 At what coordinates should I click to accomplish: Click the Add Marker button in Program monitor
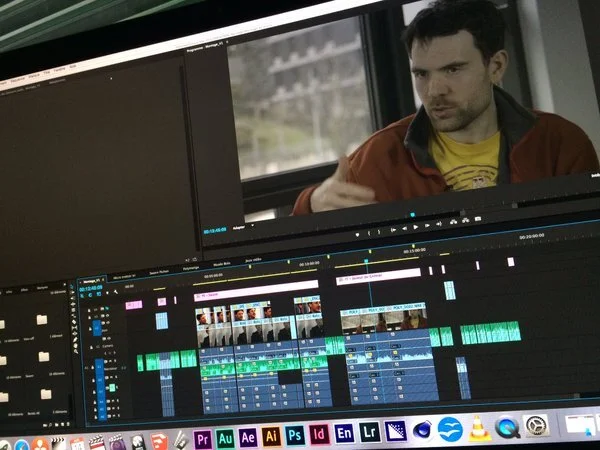point(357,235)
